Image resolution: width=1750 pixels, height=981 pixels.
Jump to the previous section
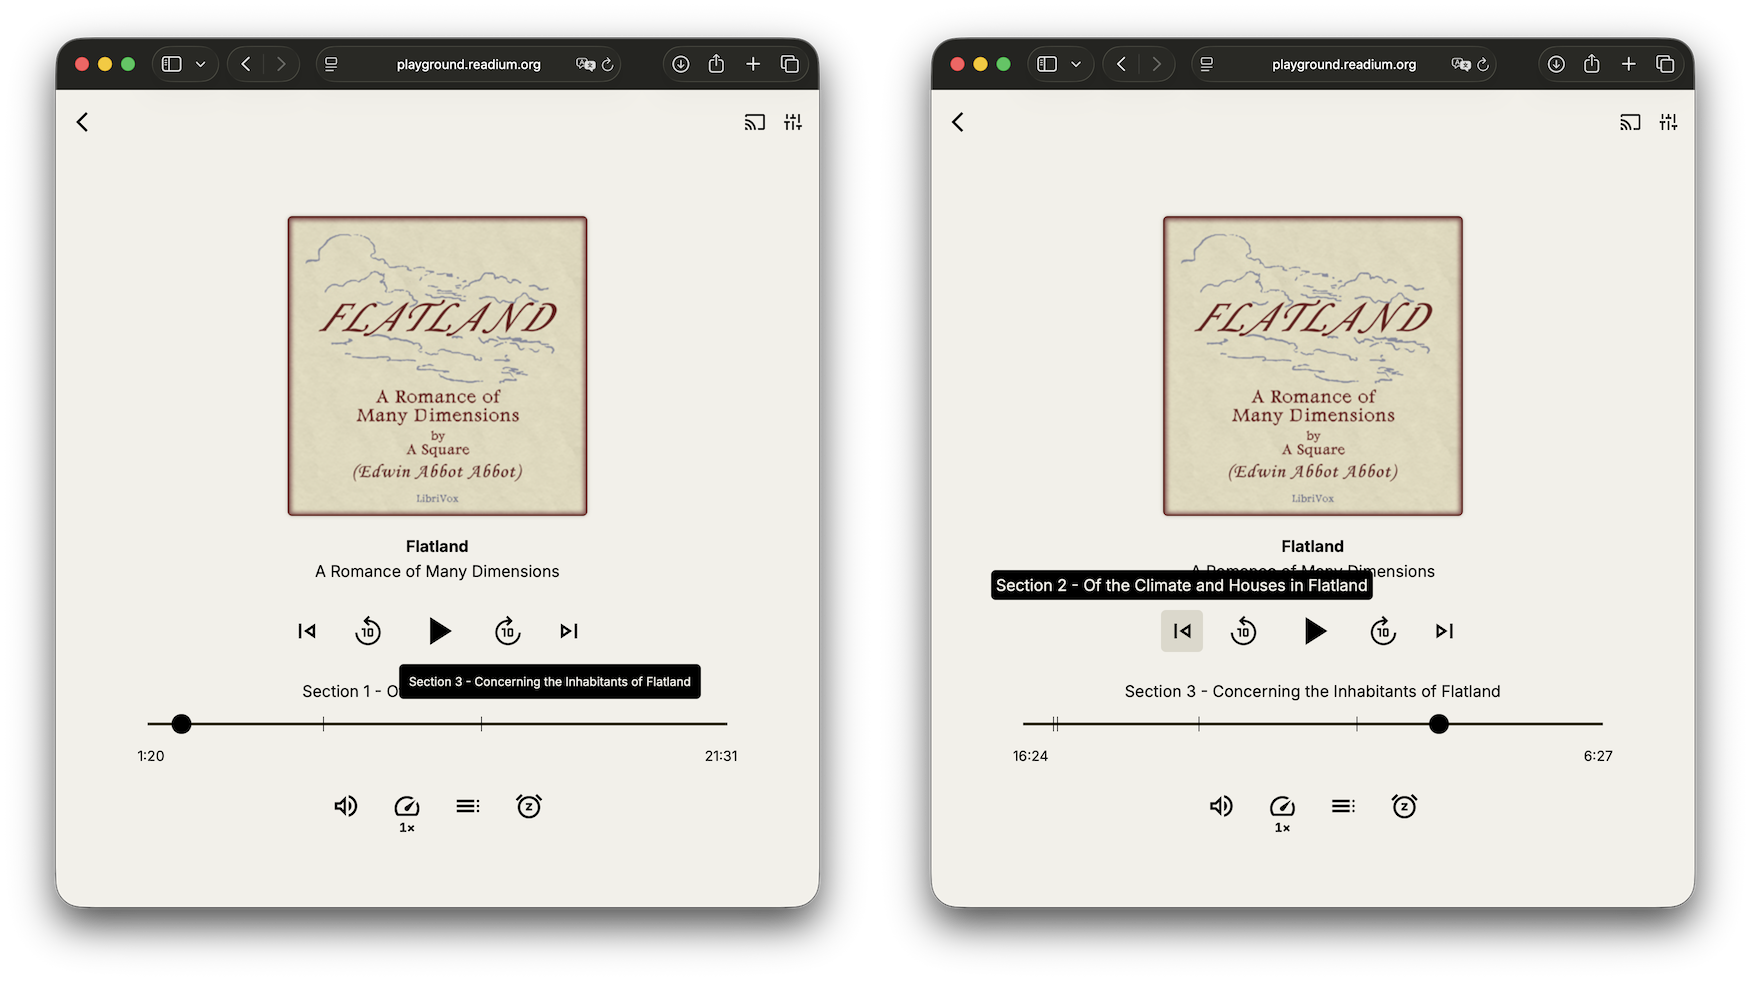point(306,631)
